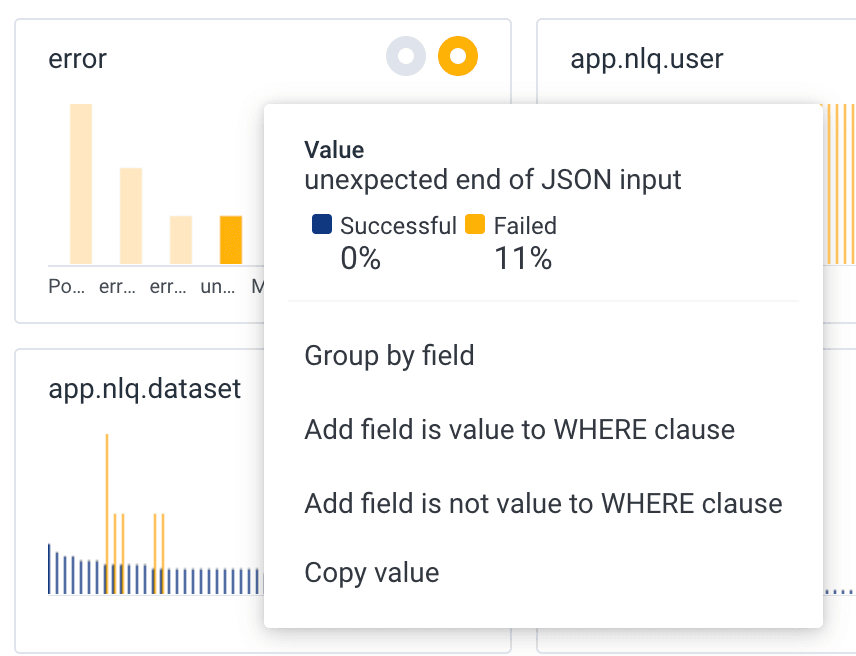Click the "Po..." axis label under error chart
Viewport: 856px width, 656px height.
[x=66, y=288]
